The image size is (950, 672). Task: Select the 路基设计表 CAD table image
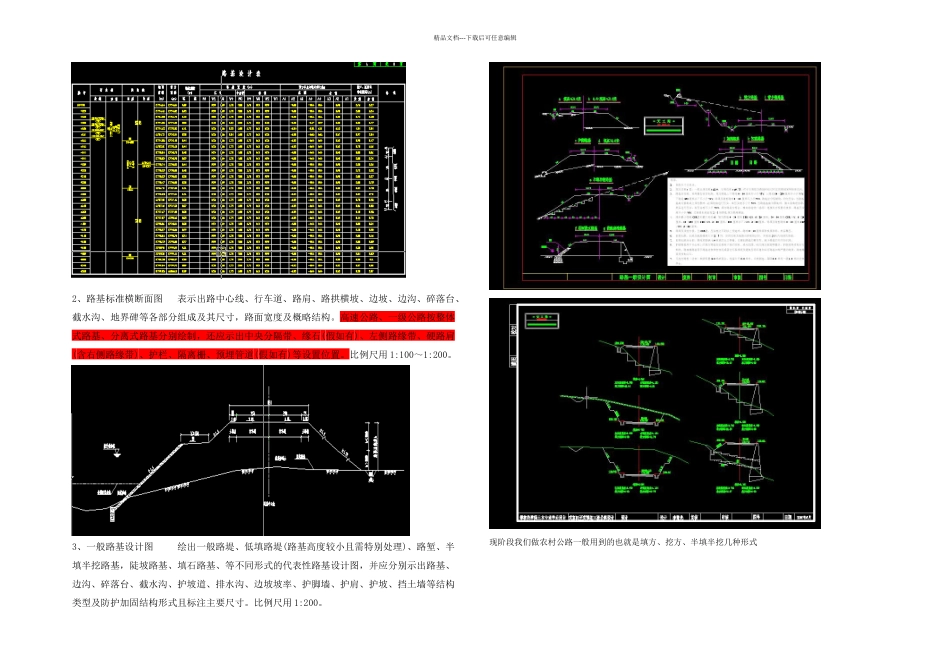point(238,170)
